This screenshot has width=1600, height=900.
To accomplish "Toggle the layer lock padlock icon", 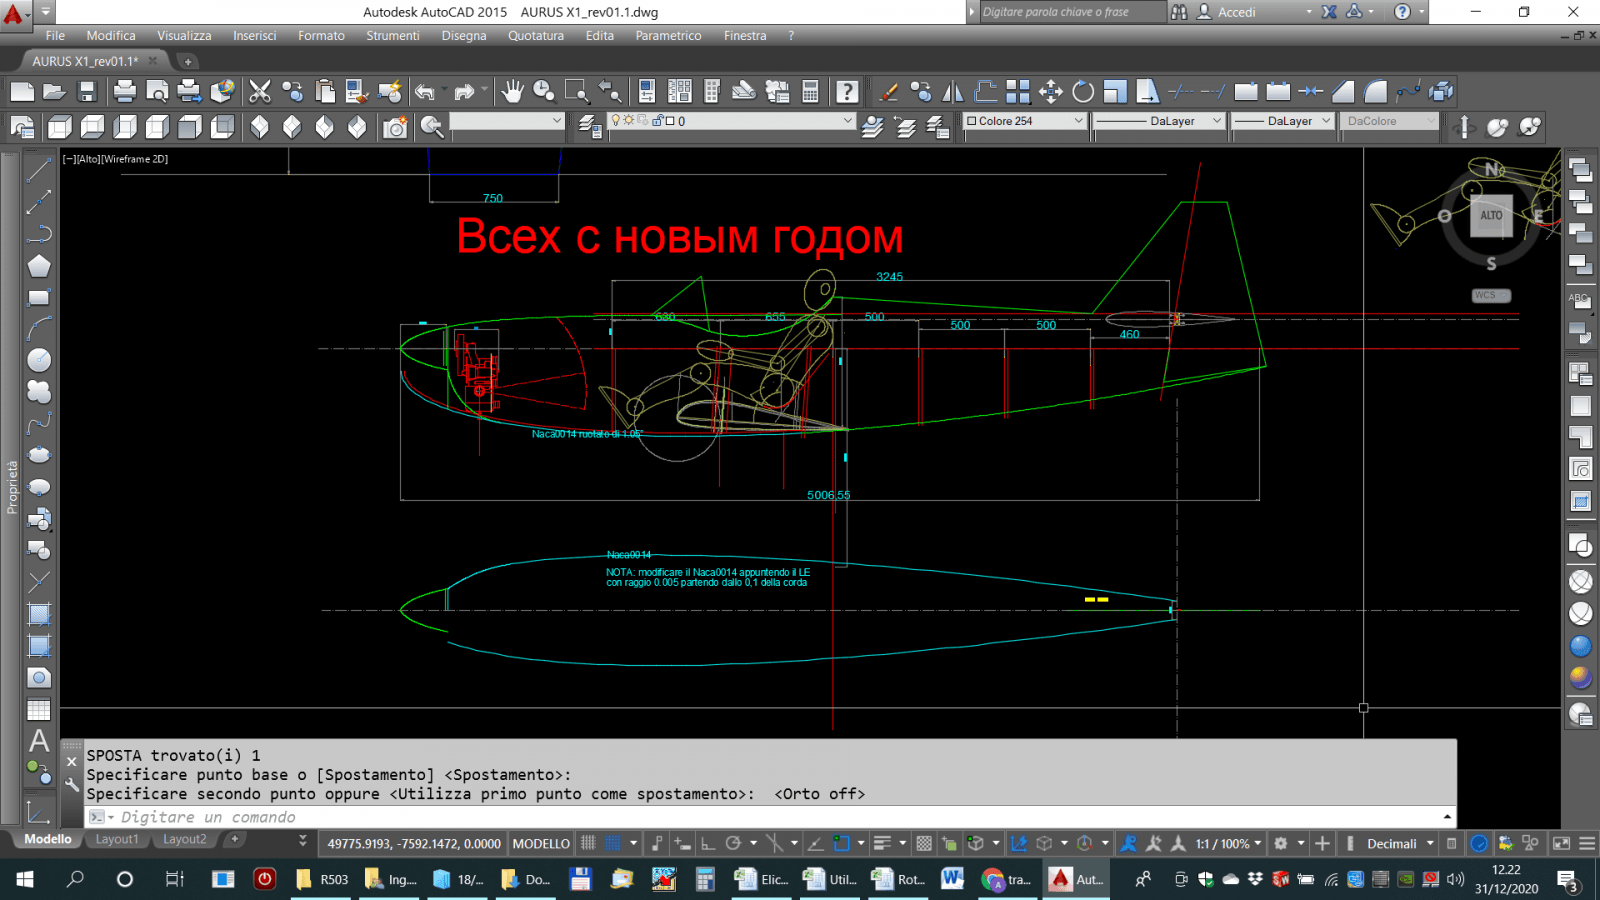I will pyautogui.click(x=658, y=121).
